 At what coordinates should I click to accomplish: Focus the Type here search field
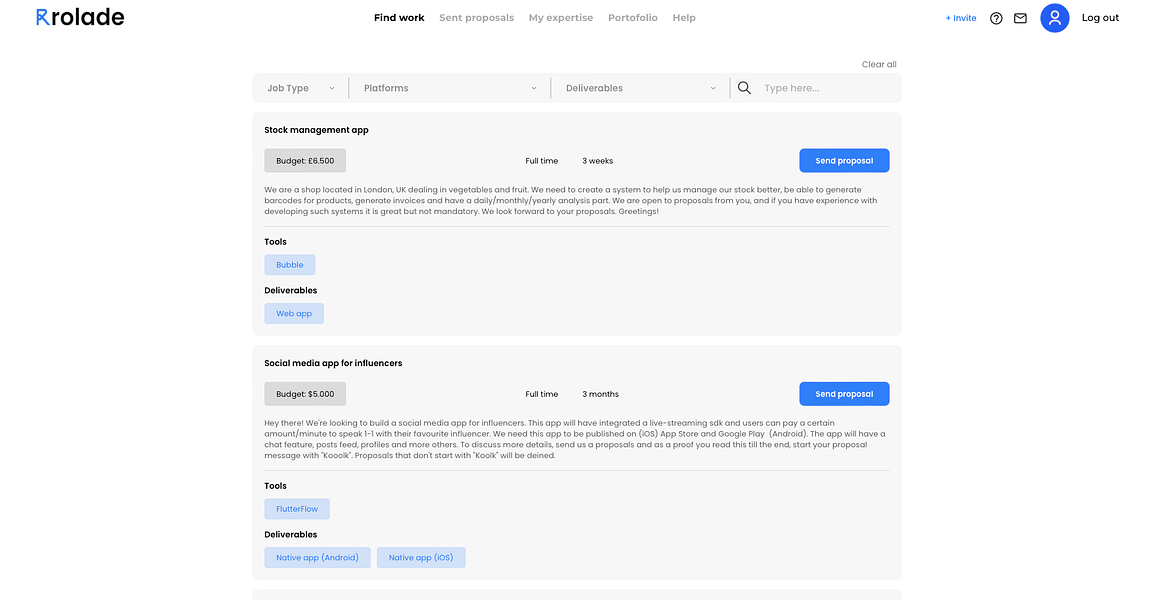(828, 88)
